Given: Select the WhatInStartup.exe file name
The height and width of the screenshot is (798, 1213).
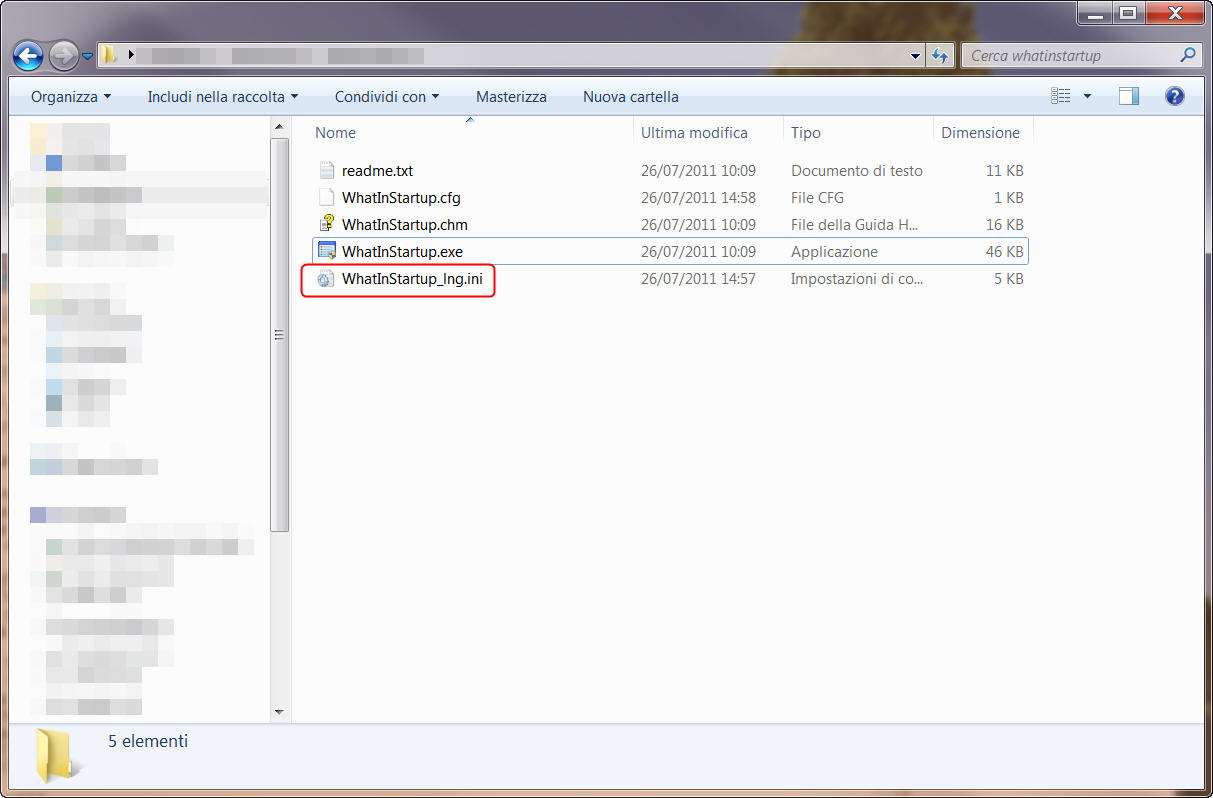Looking at the screenshot, I should (402, 252).
